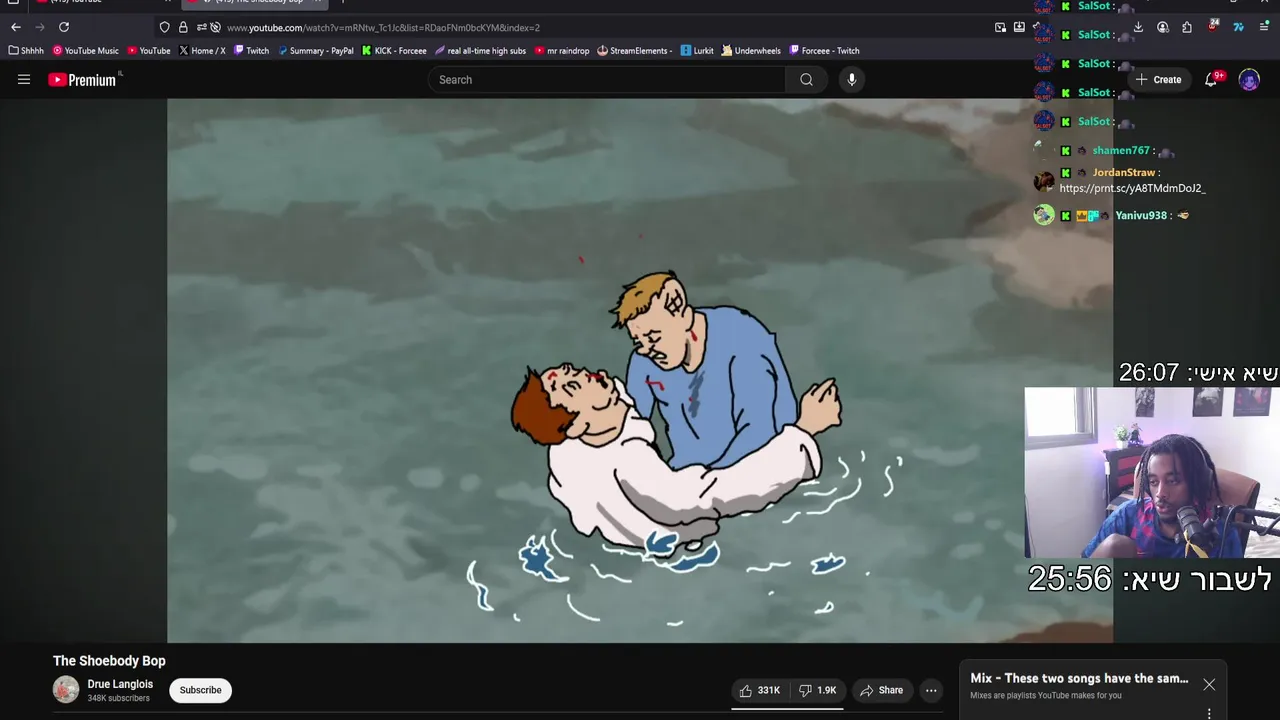Dislike the video with 1.9K dislikes
The image size is (1280, 720).
point(817,690)
